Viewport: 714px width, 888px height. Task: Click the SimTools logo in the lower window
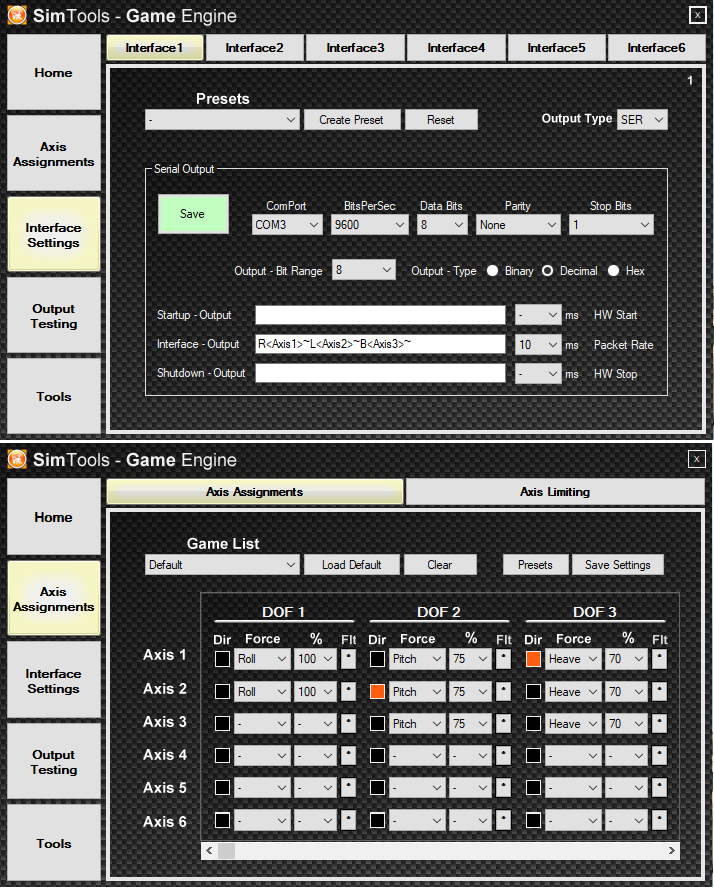[x=17, y=459]
